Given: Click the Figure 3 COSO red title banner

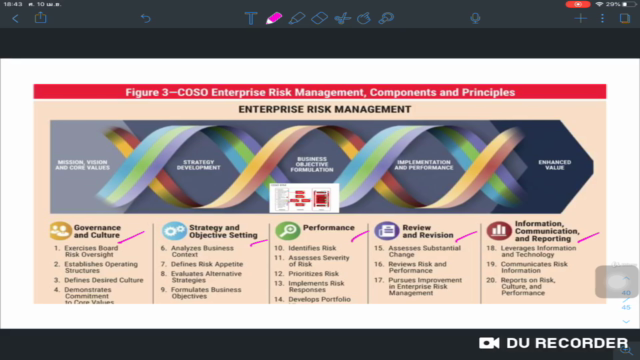Looking at the screenshot, I should coord(320,92).
